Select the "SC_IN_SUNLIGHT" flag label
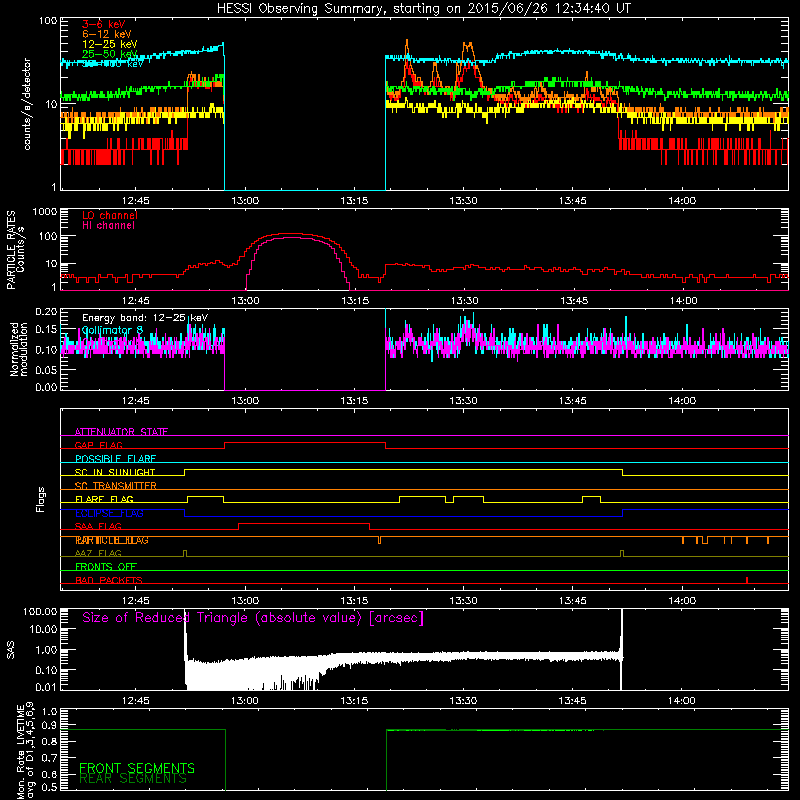The height and width of the screenshot is (800, 800). point(115,472)
